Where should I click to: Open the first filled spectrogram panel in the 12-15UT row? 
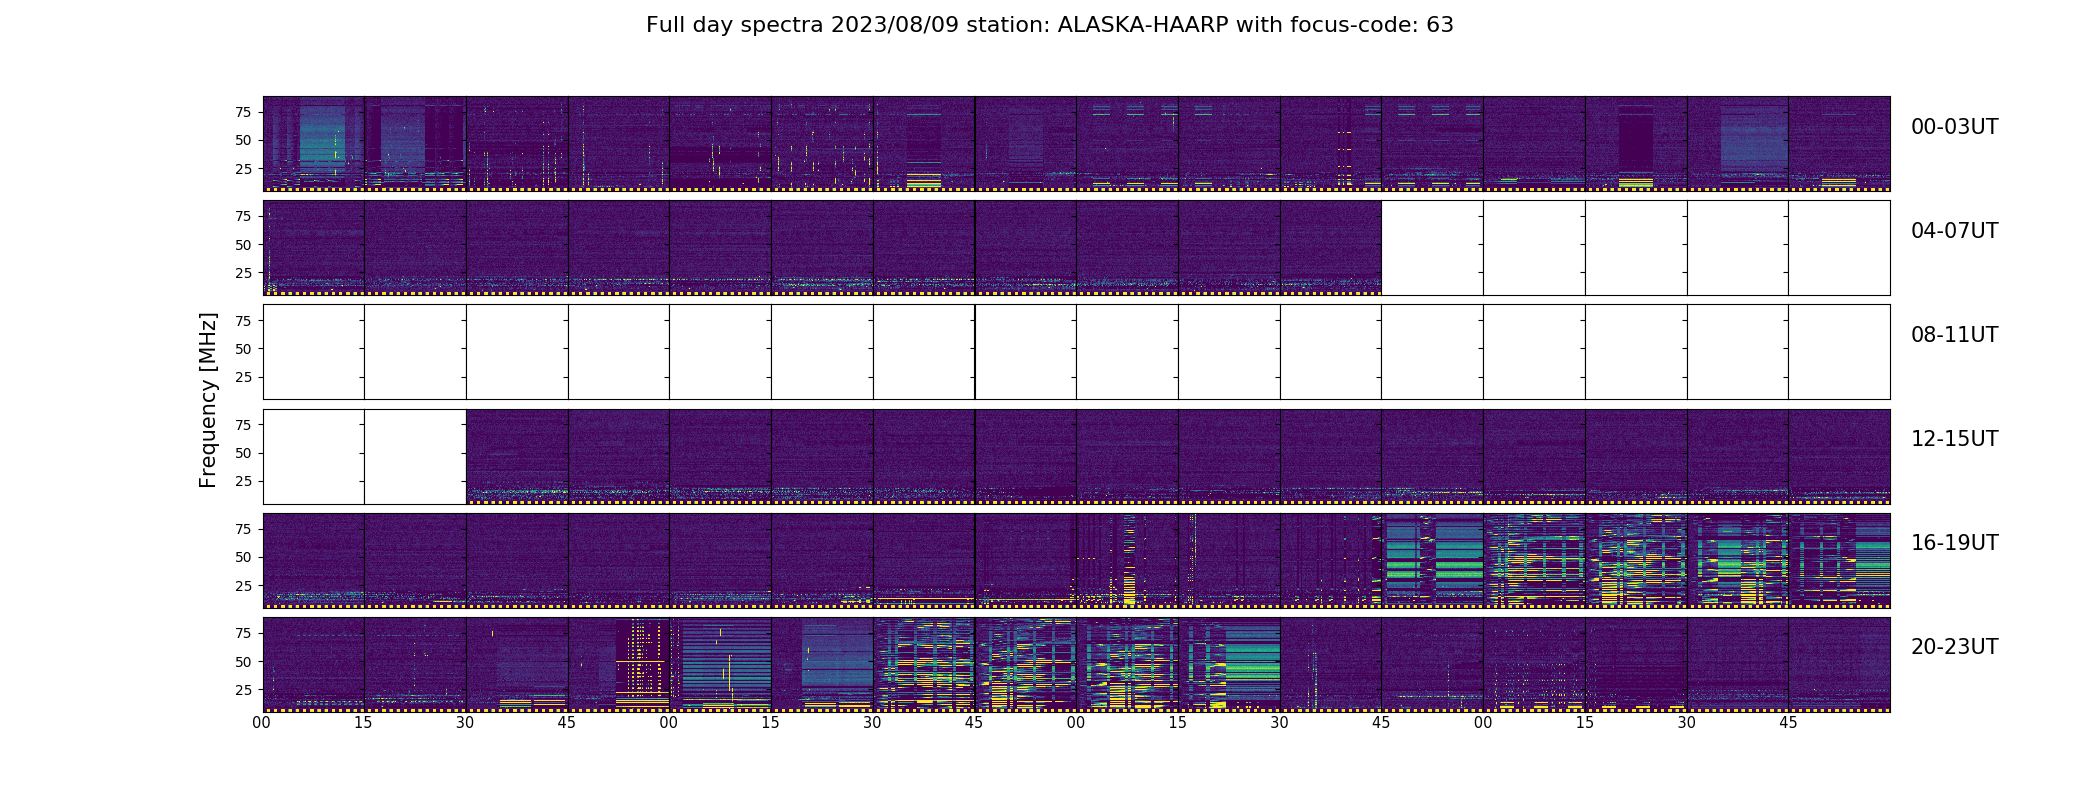tap(517, 456)
